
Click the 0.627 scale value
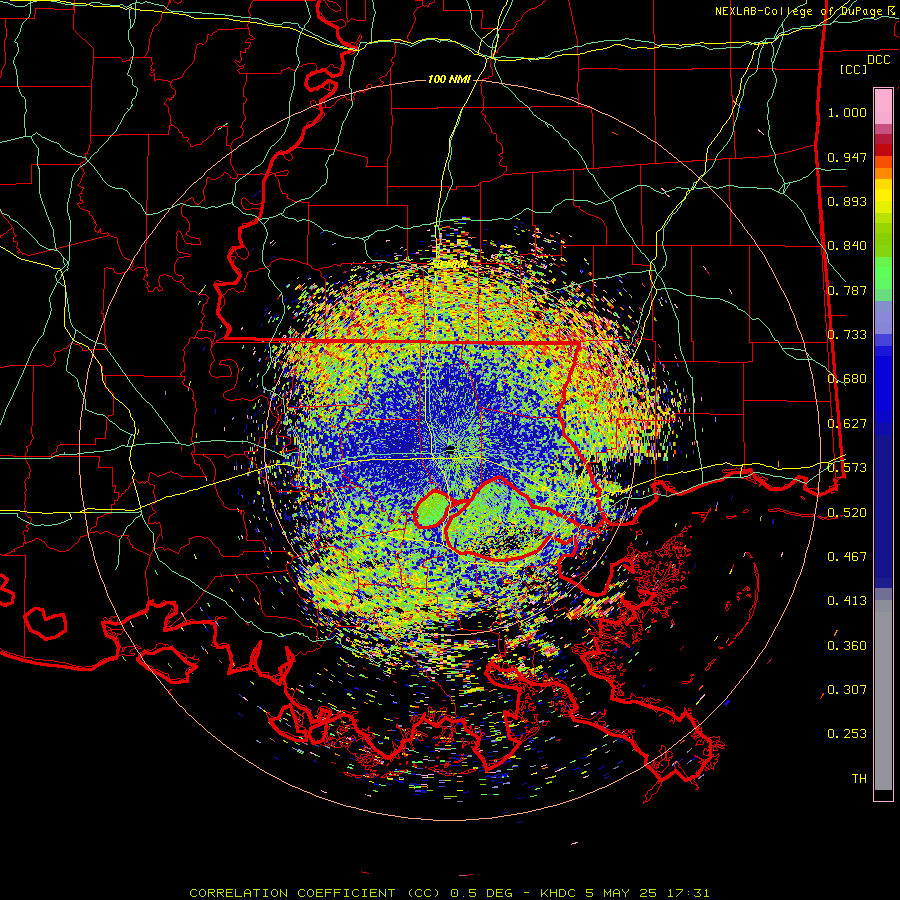point(847,424)
